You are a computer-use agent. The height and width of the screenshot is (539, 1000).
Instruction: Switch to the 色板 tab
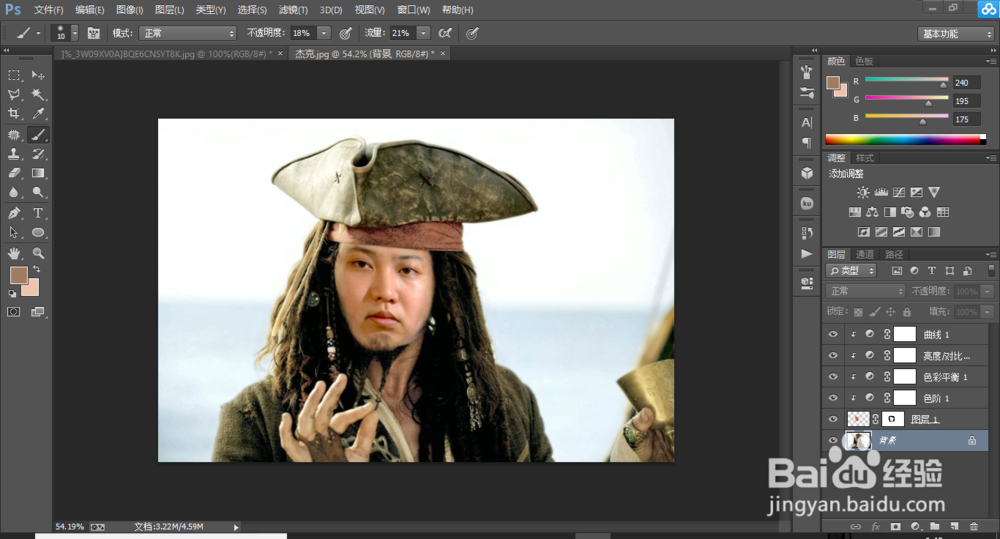[x=864, y=61]
